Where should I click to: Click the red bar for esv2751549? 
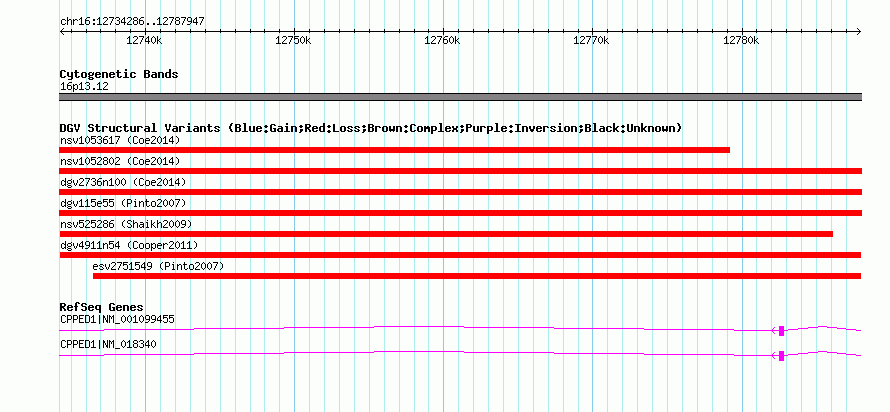[477, 276]
